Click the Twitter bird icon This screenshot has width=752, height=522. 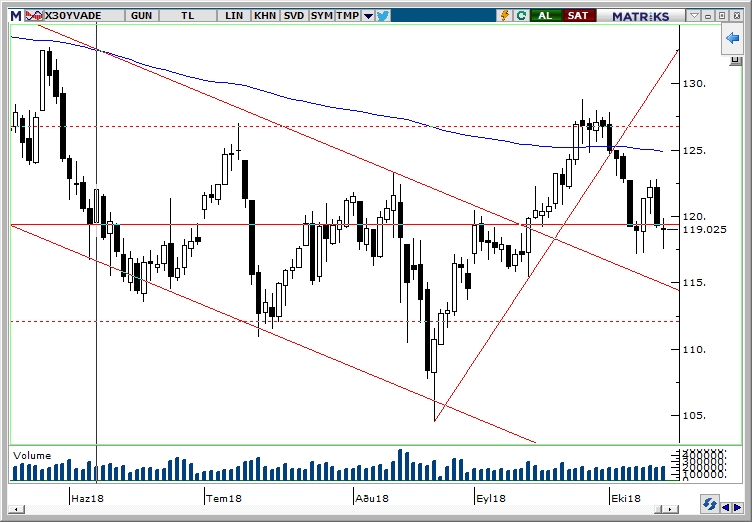383,16
